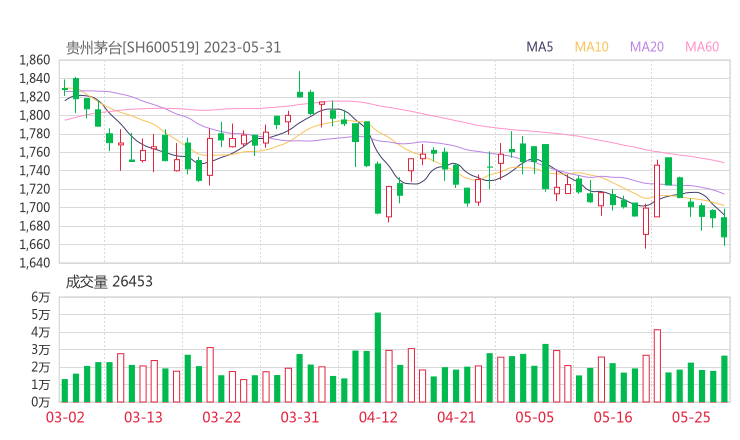Select the MA20 legend label
This screenshot has width=740, height=440.
647,47
